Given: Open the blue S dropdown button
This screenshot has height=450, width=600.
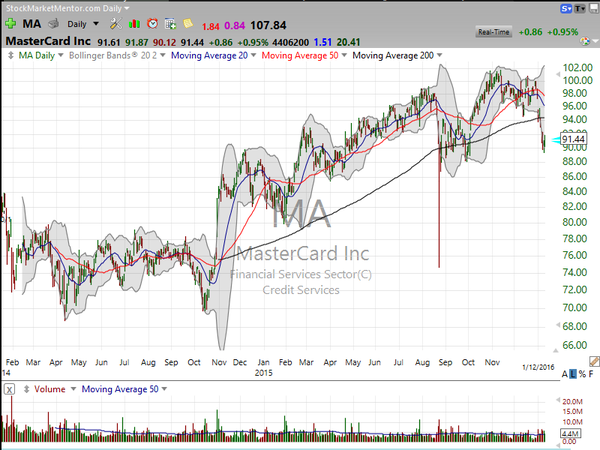Looking at the screenshot, I should 566,8.
